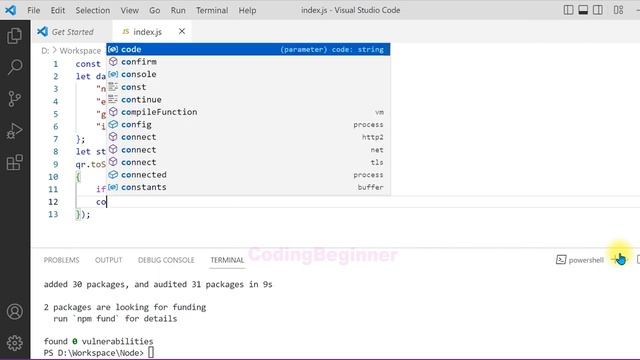Select the 'connect' tls suggestion
The height and width of the screenshot is (360, 640).
point(248,162)
